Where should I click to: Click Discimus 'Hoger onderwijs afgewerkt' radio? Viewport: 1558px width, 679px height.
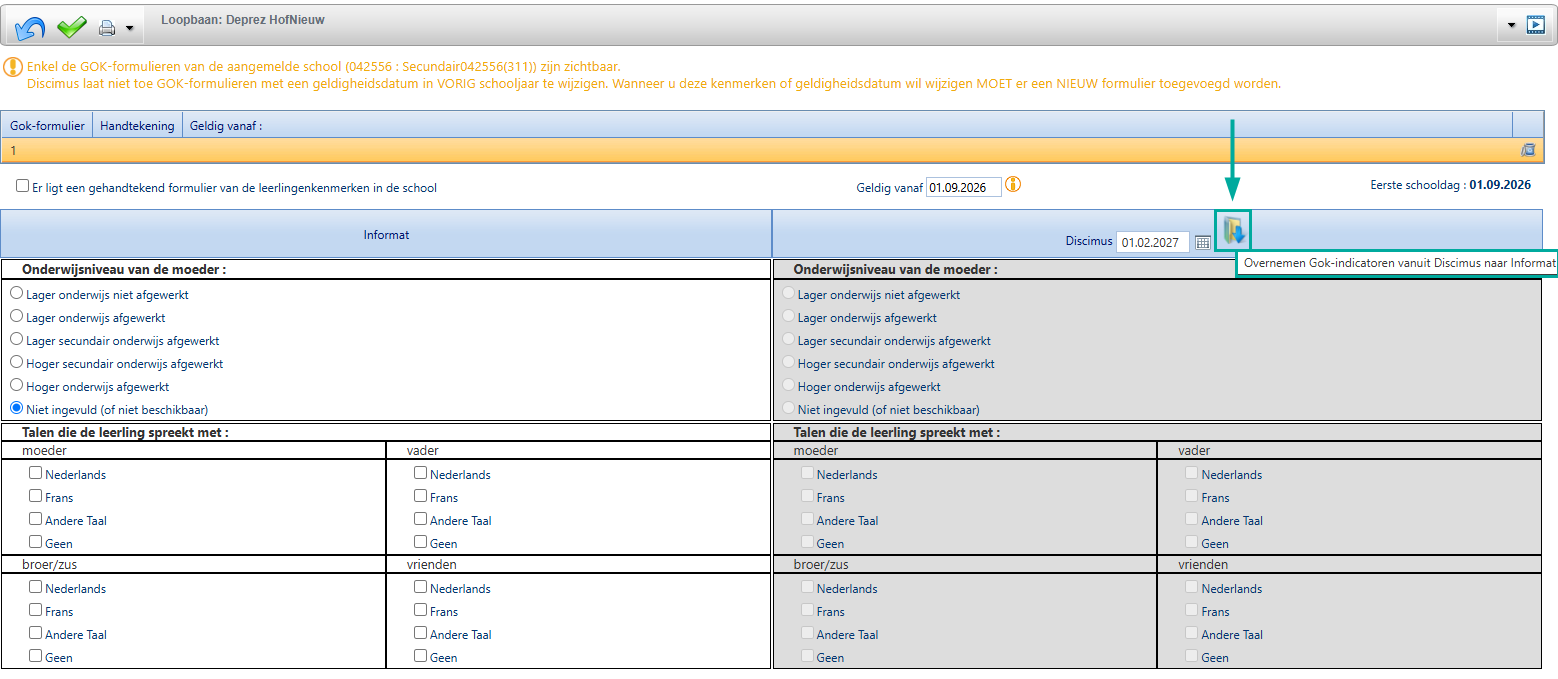tap(788, 386)
